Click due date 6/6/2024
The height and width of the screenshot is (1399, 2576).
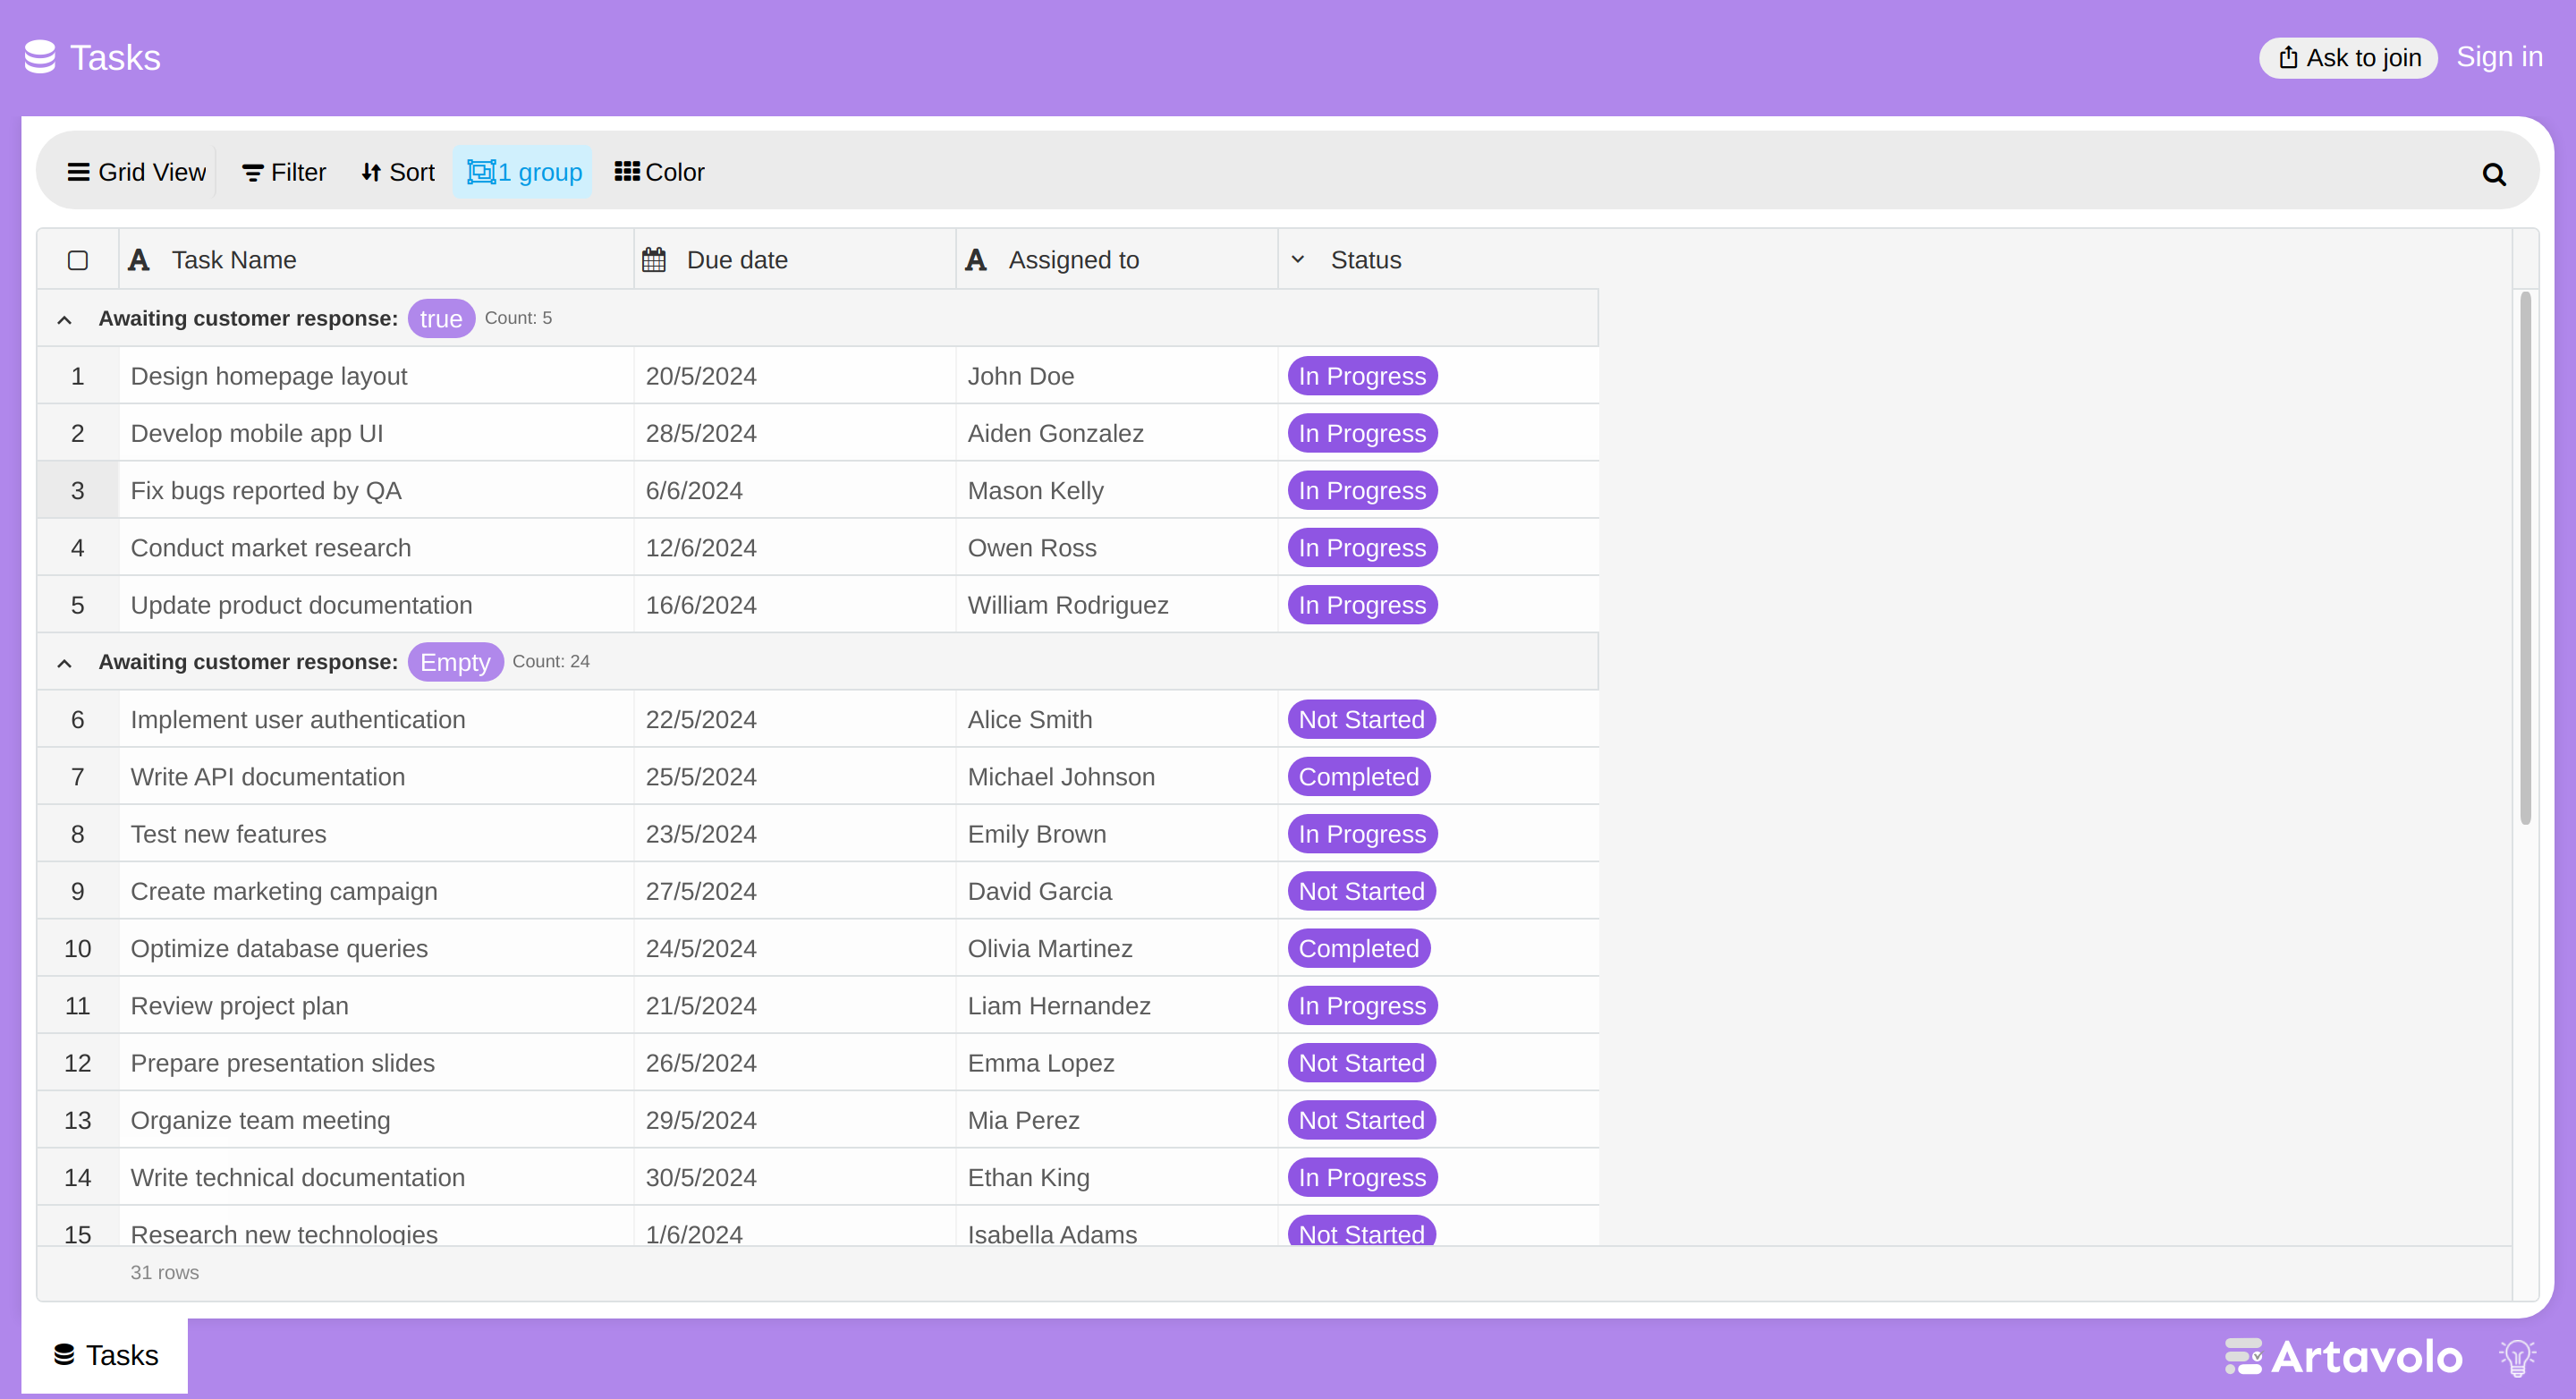[x=795, y=491]
